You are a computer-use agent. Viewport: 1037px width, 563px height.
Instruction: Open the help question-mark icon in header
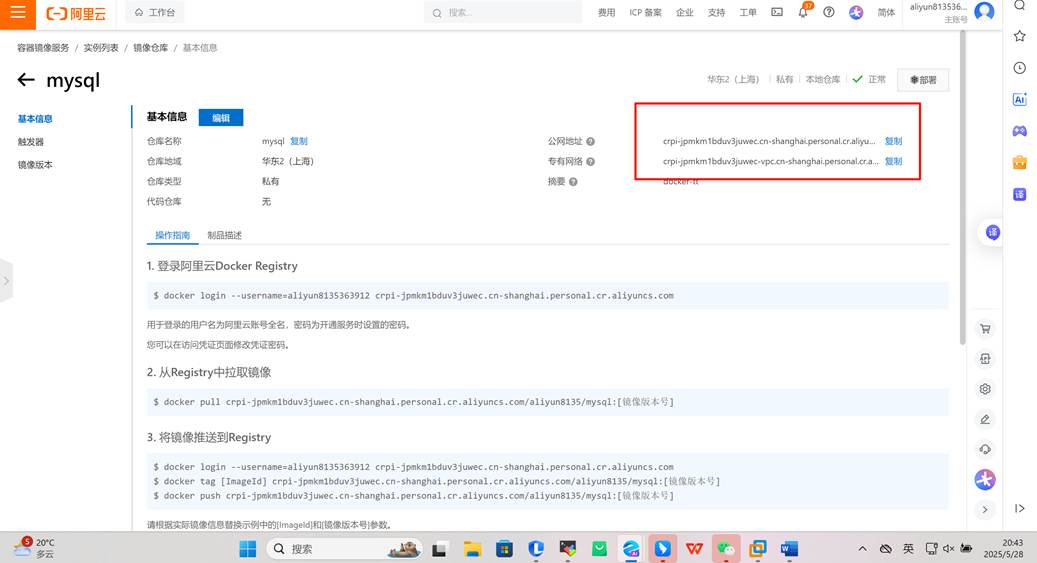(829, 13)
